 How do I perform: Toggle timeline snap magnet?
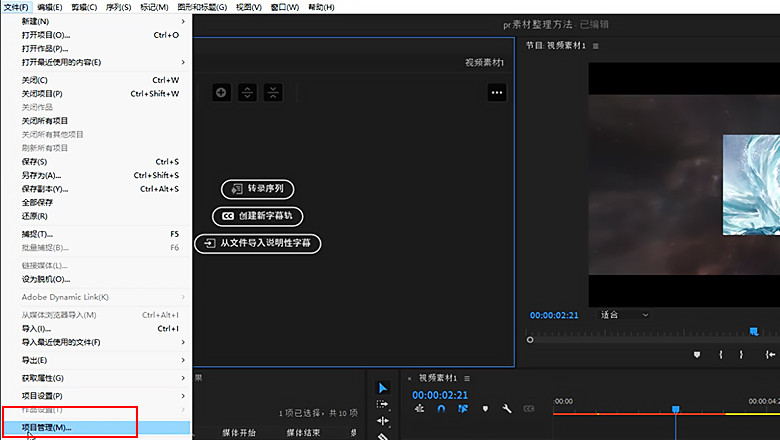tap(441, 408)
